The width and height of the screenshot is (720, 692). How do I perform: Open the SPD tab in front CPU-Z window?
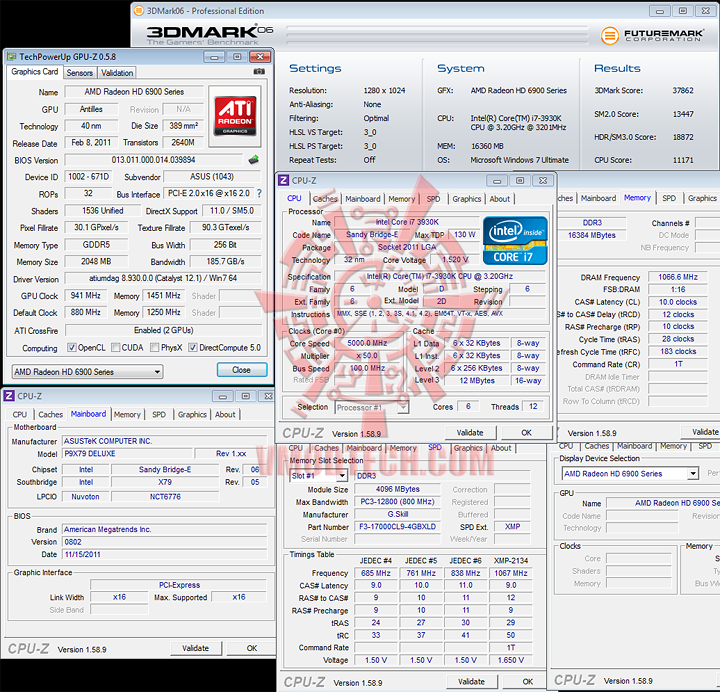point(433,199)
